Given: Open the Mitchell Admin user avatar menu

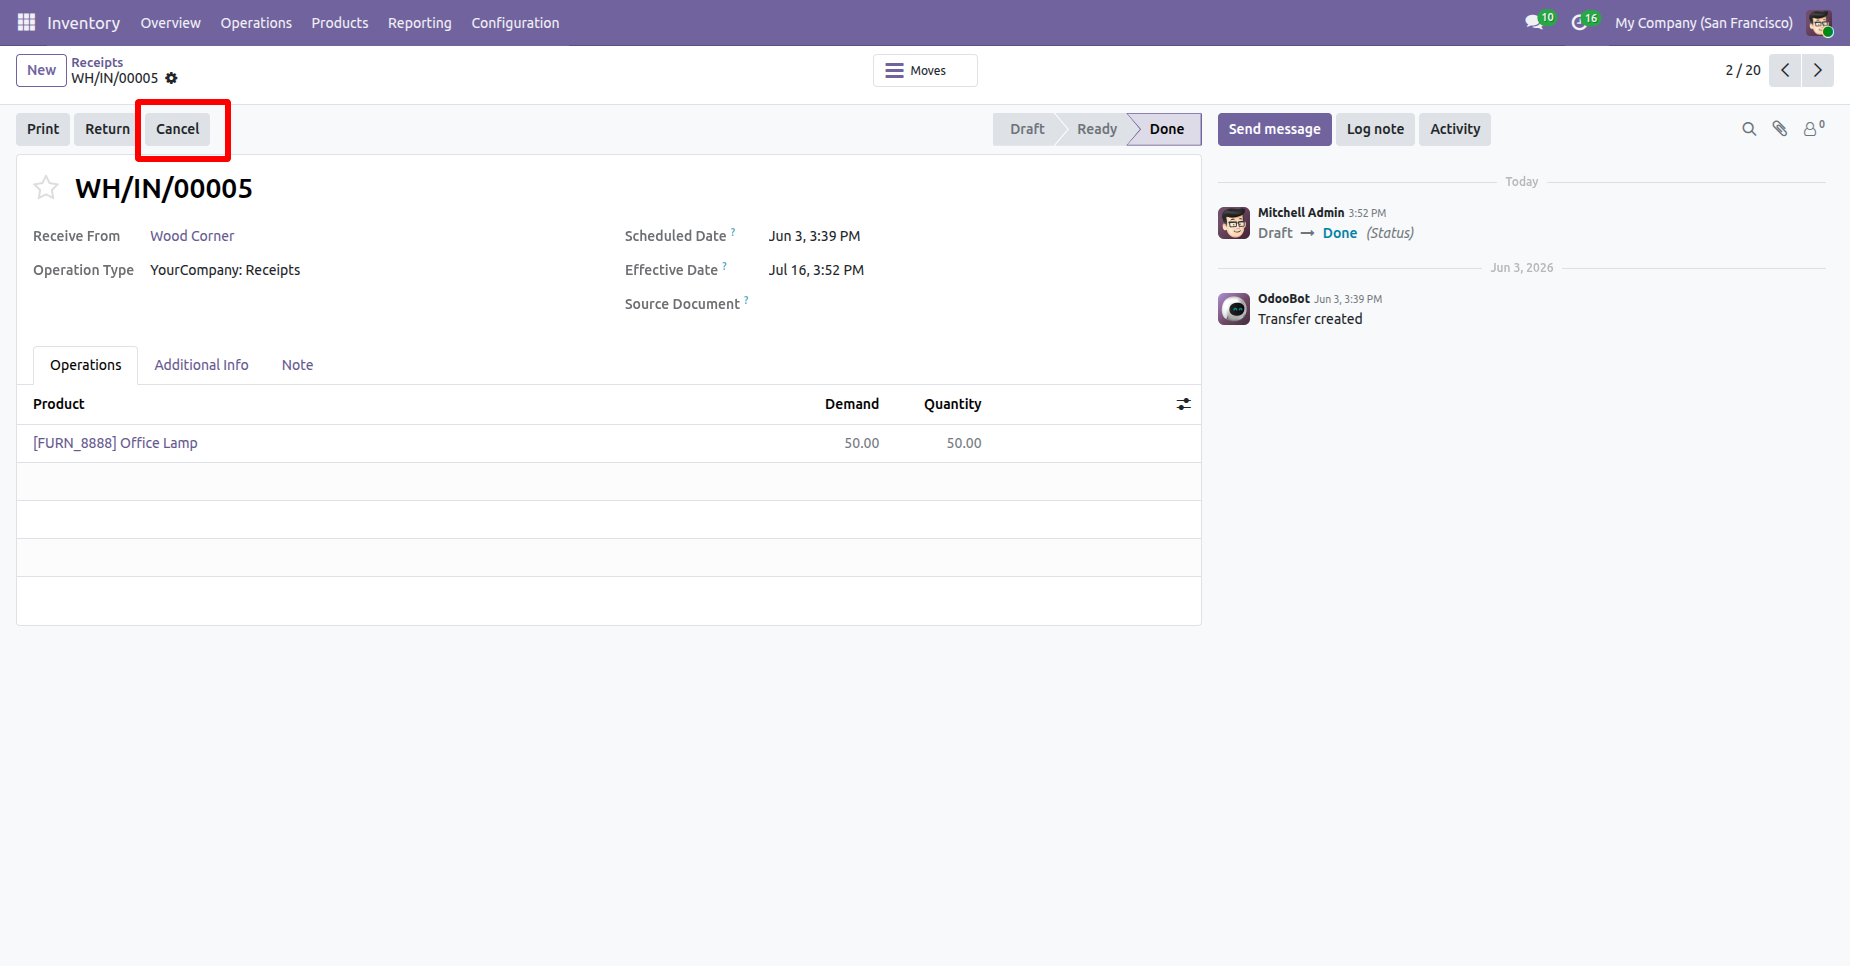Looking at the screenshot, I should point(1819,22).
